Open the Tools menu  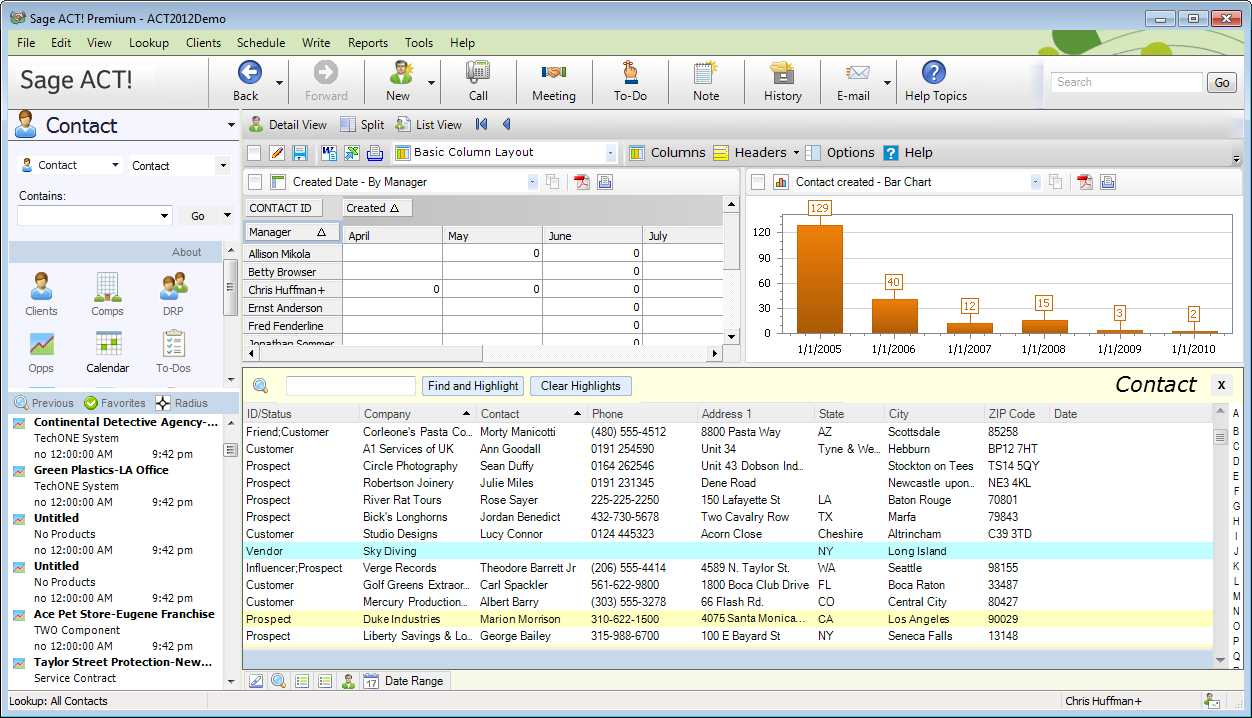tap(419, 43)
